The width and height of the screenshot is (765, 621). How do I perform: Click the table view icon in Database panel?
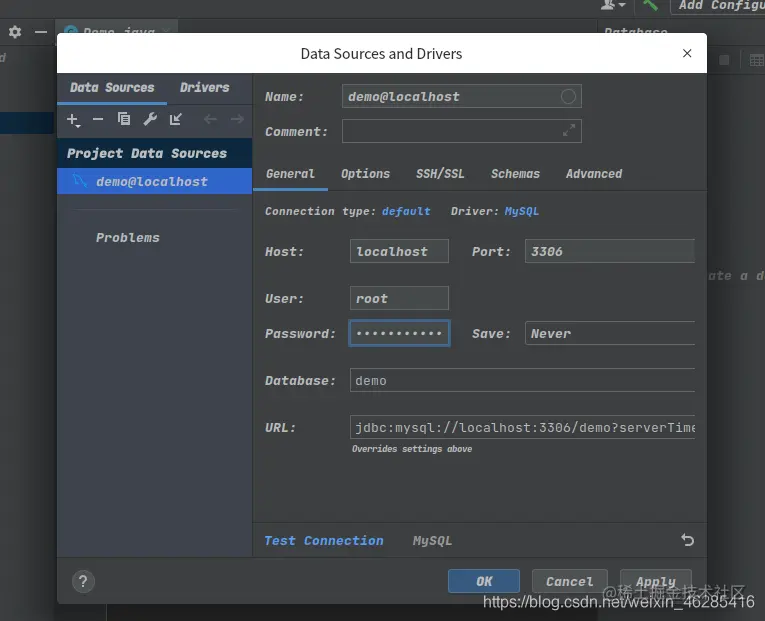pyautogui.click(x=757, y=60)
